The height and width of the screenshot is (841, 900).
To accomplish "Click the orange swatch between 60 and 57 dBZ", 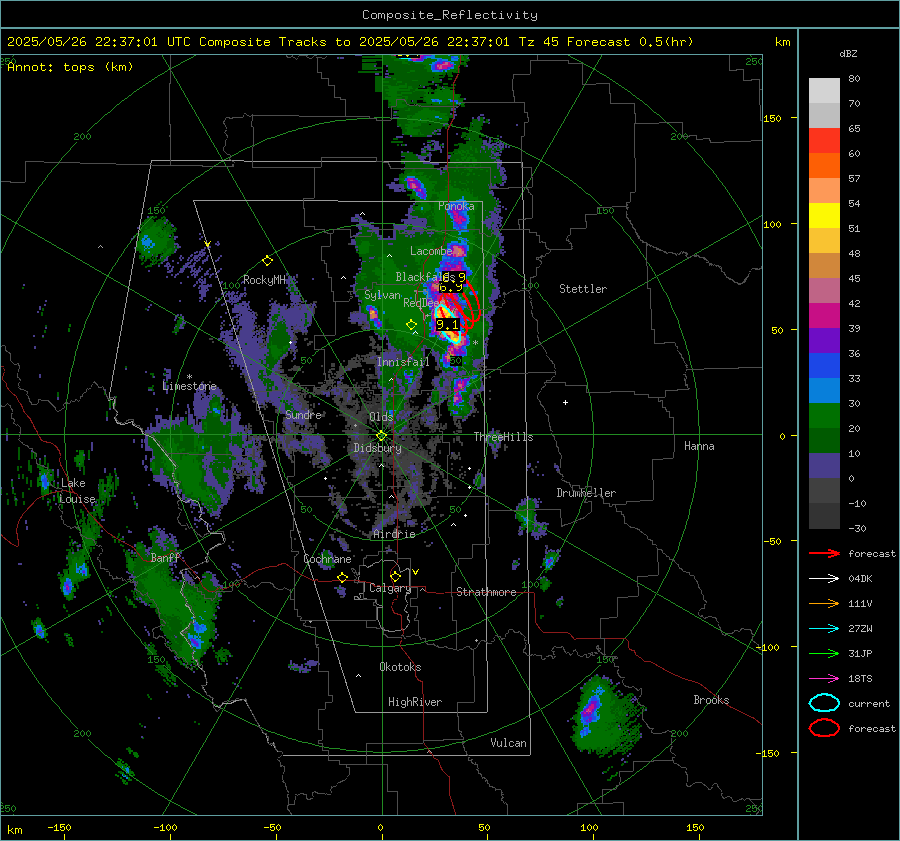I will 824,166.
